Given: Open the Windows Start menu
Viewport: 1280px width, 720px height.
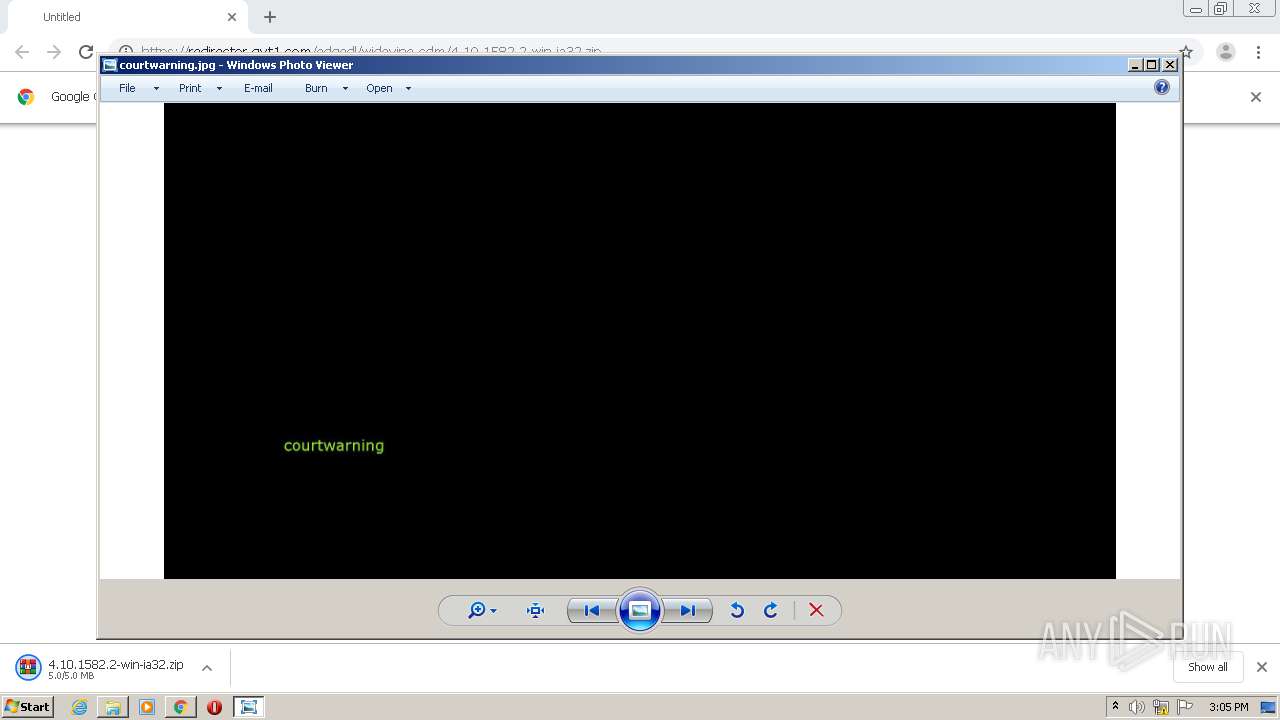Looking at the screenshot, I should tap(28, 706).
